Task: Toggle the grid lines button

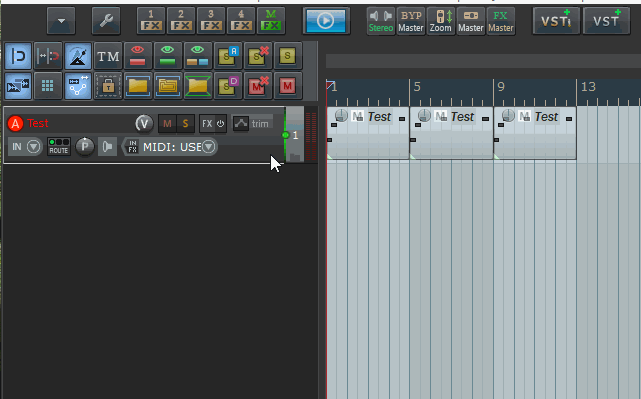Action: [x=48, y=86]
